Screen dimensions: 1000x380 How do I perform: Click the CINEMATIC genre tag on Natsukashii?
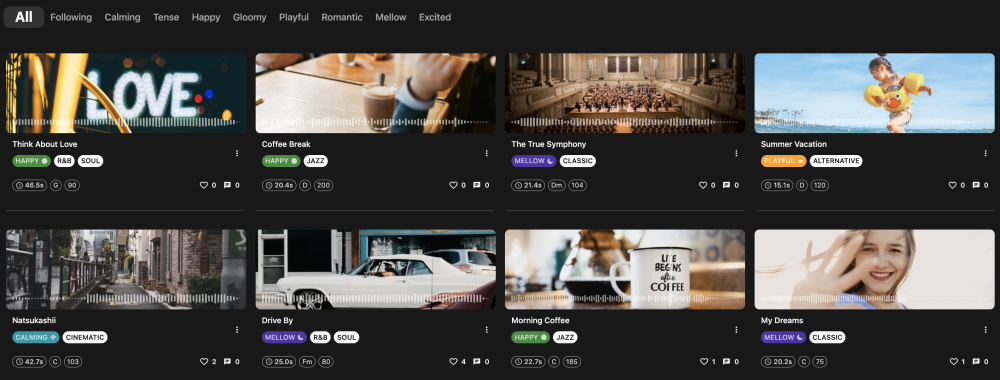tap(85, 337)
